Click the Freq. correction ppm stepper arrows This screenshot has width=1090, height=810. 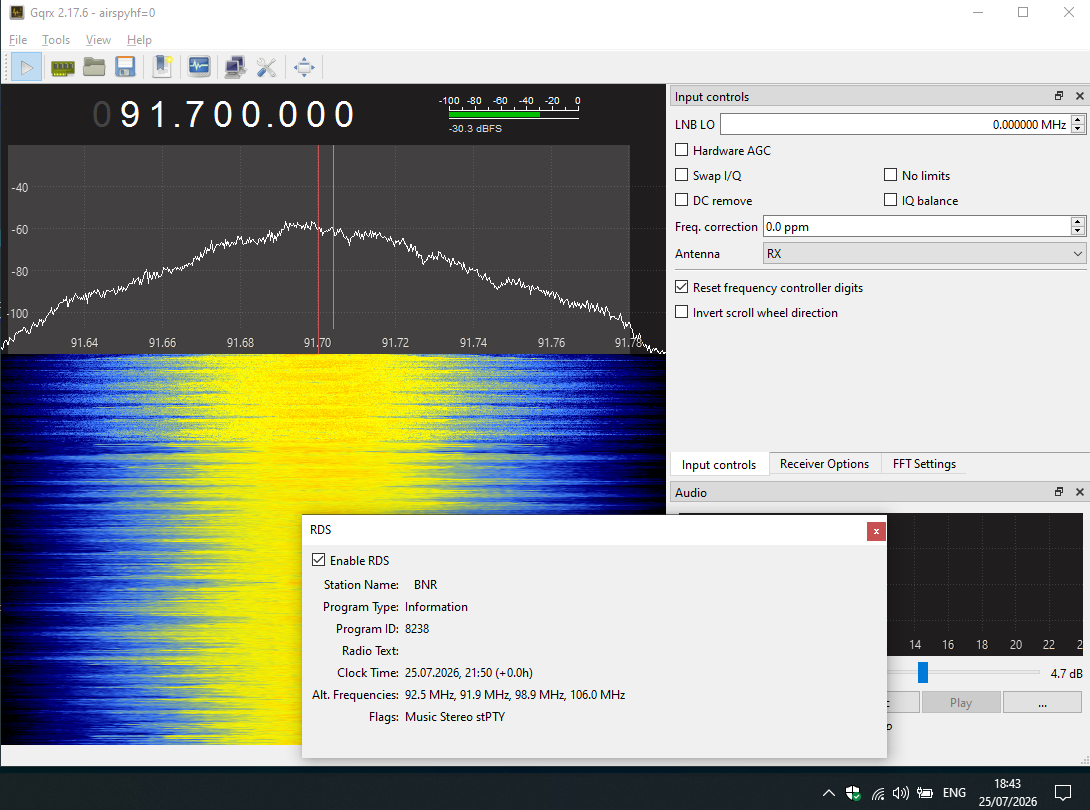[x=1077, y=226]
